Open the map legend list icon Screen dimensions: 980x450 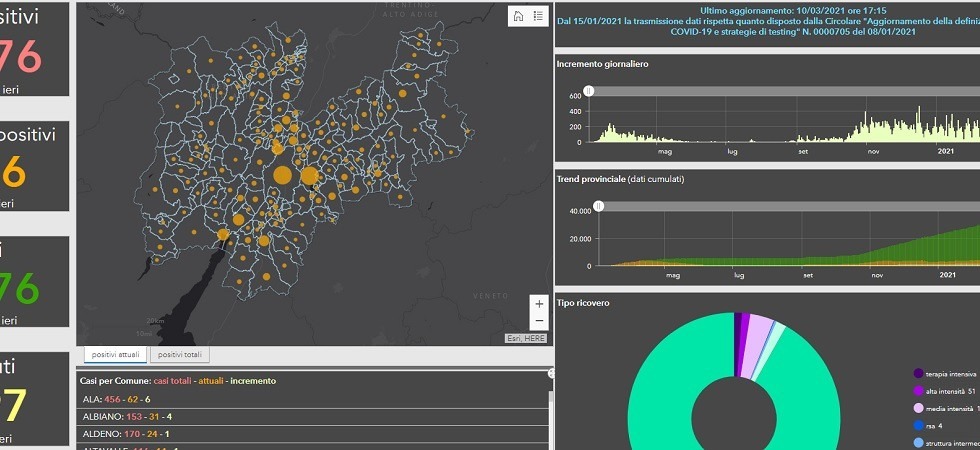pos(538,17)
